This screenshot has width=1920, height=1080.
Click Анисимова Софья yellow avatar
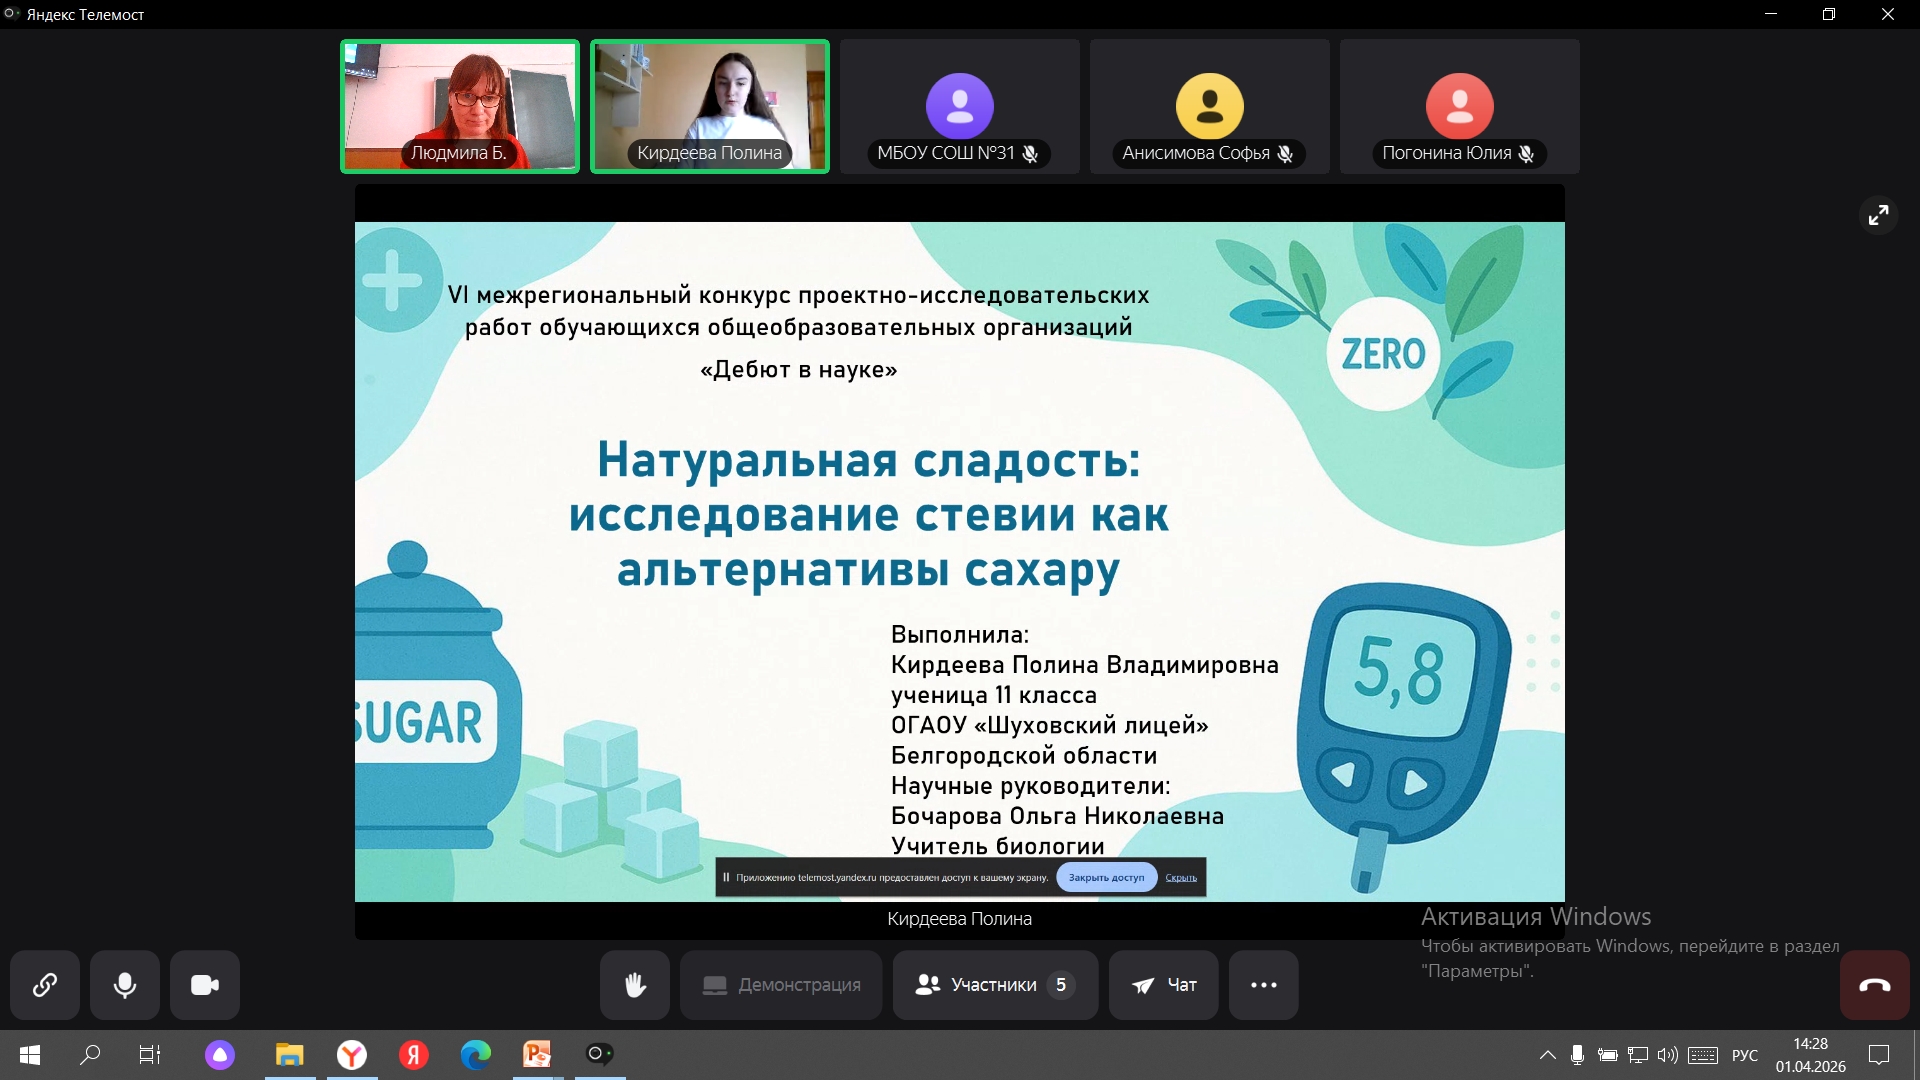click(1210, 106)
